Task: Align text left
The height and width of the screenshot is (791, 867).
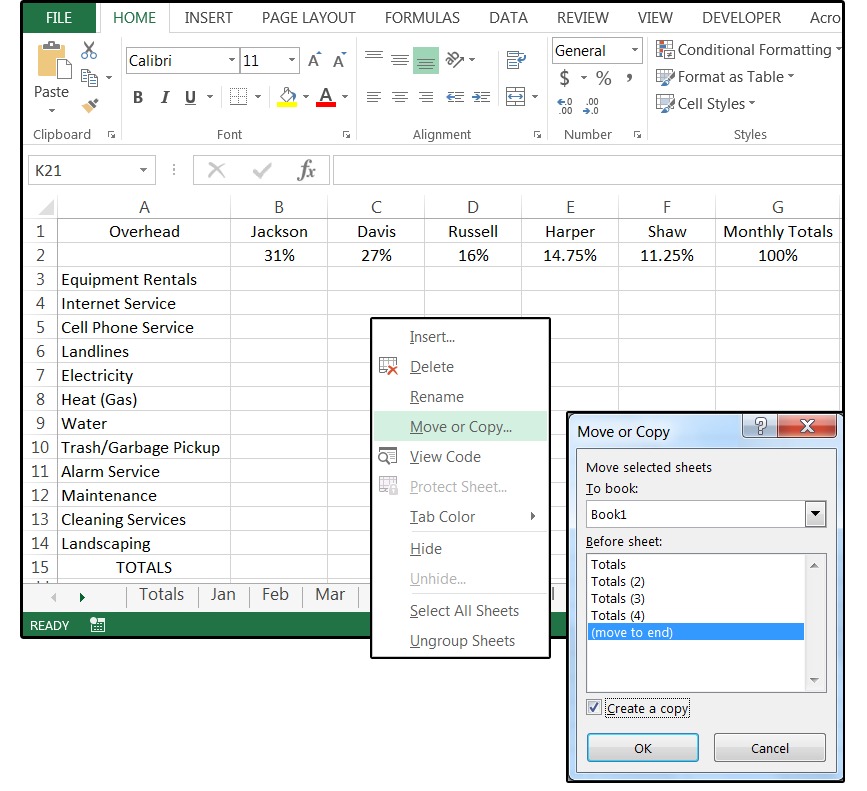Action: coord(374,97)
